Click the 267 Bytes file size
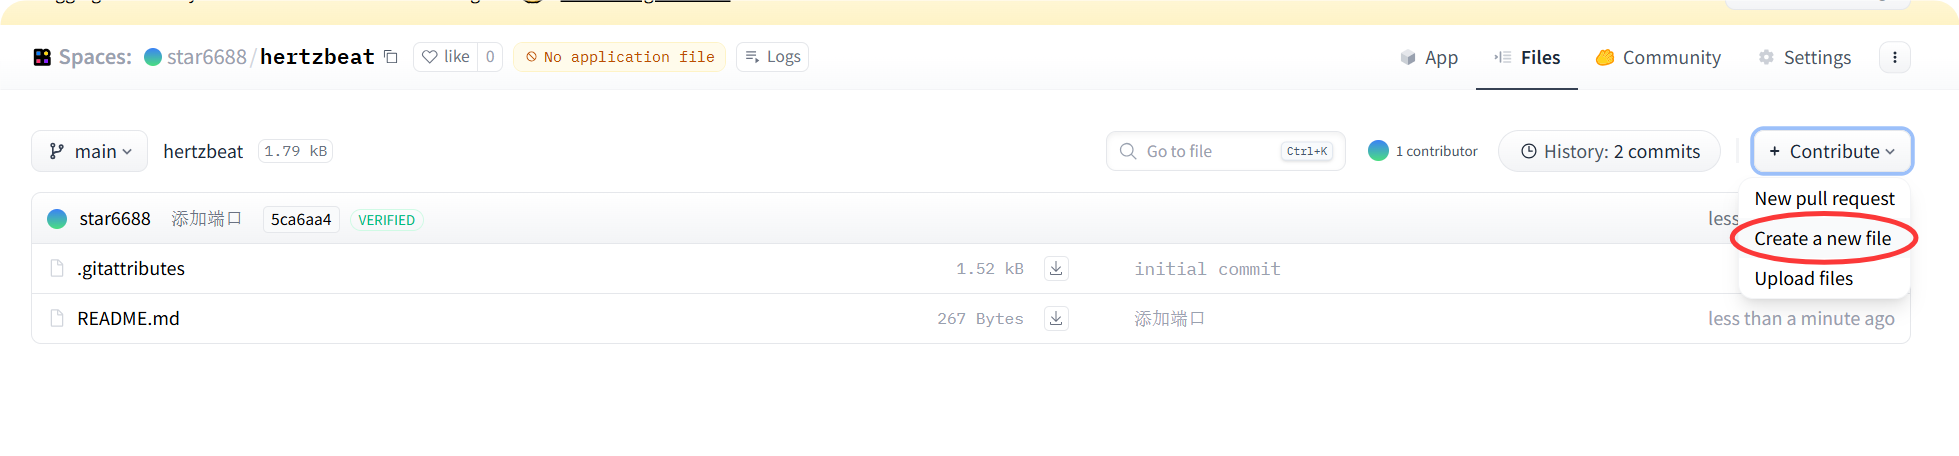The width and height of the screenshot is (1959, 456). pos(980,319)
